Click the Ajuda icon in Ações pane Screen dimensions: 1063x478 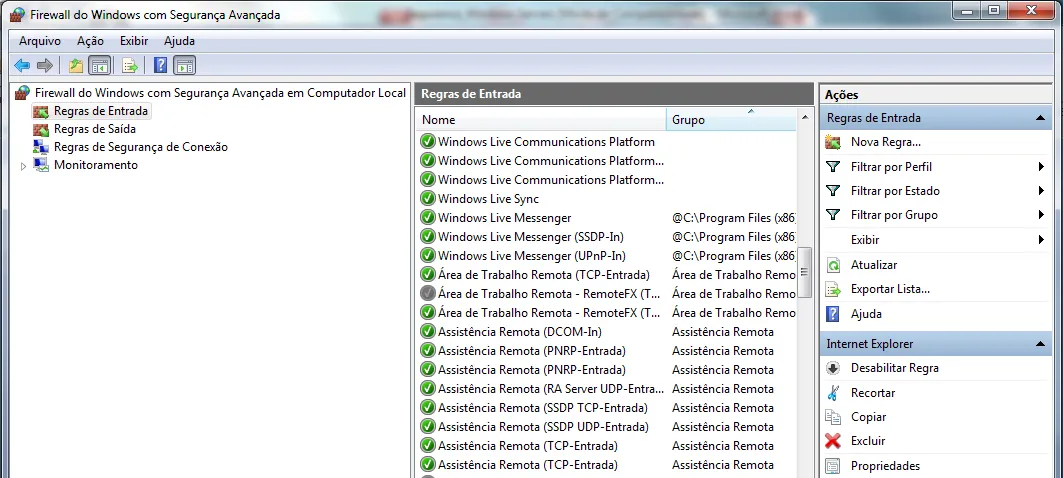833,314
